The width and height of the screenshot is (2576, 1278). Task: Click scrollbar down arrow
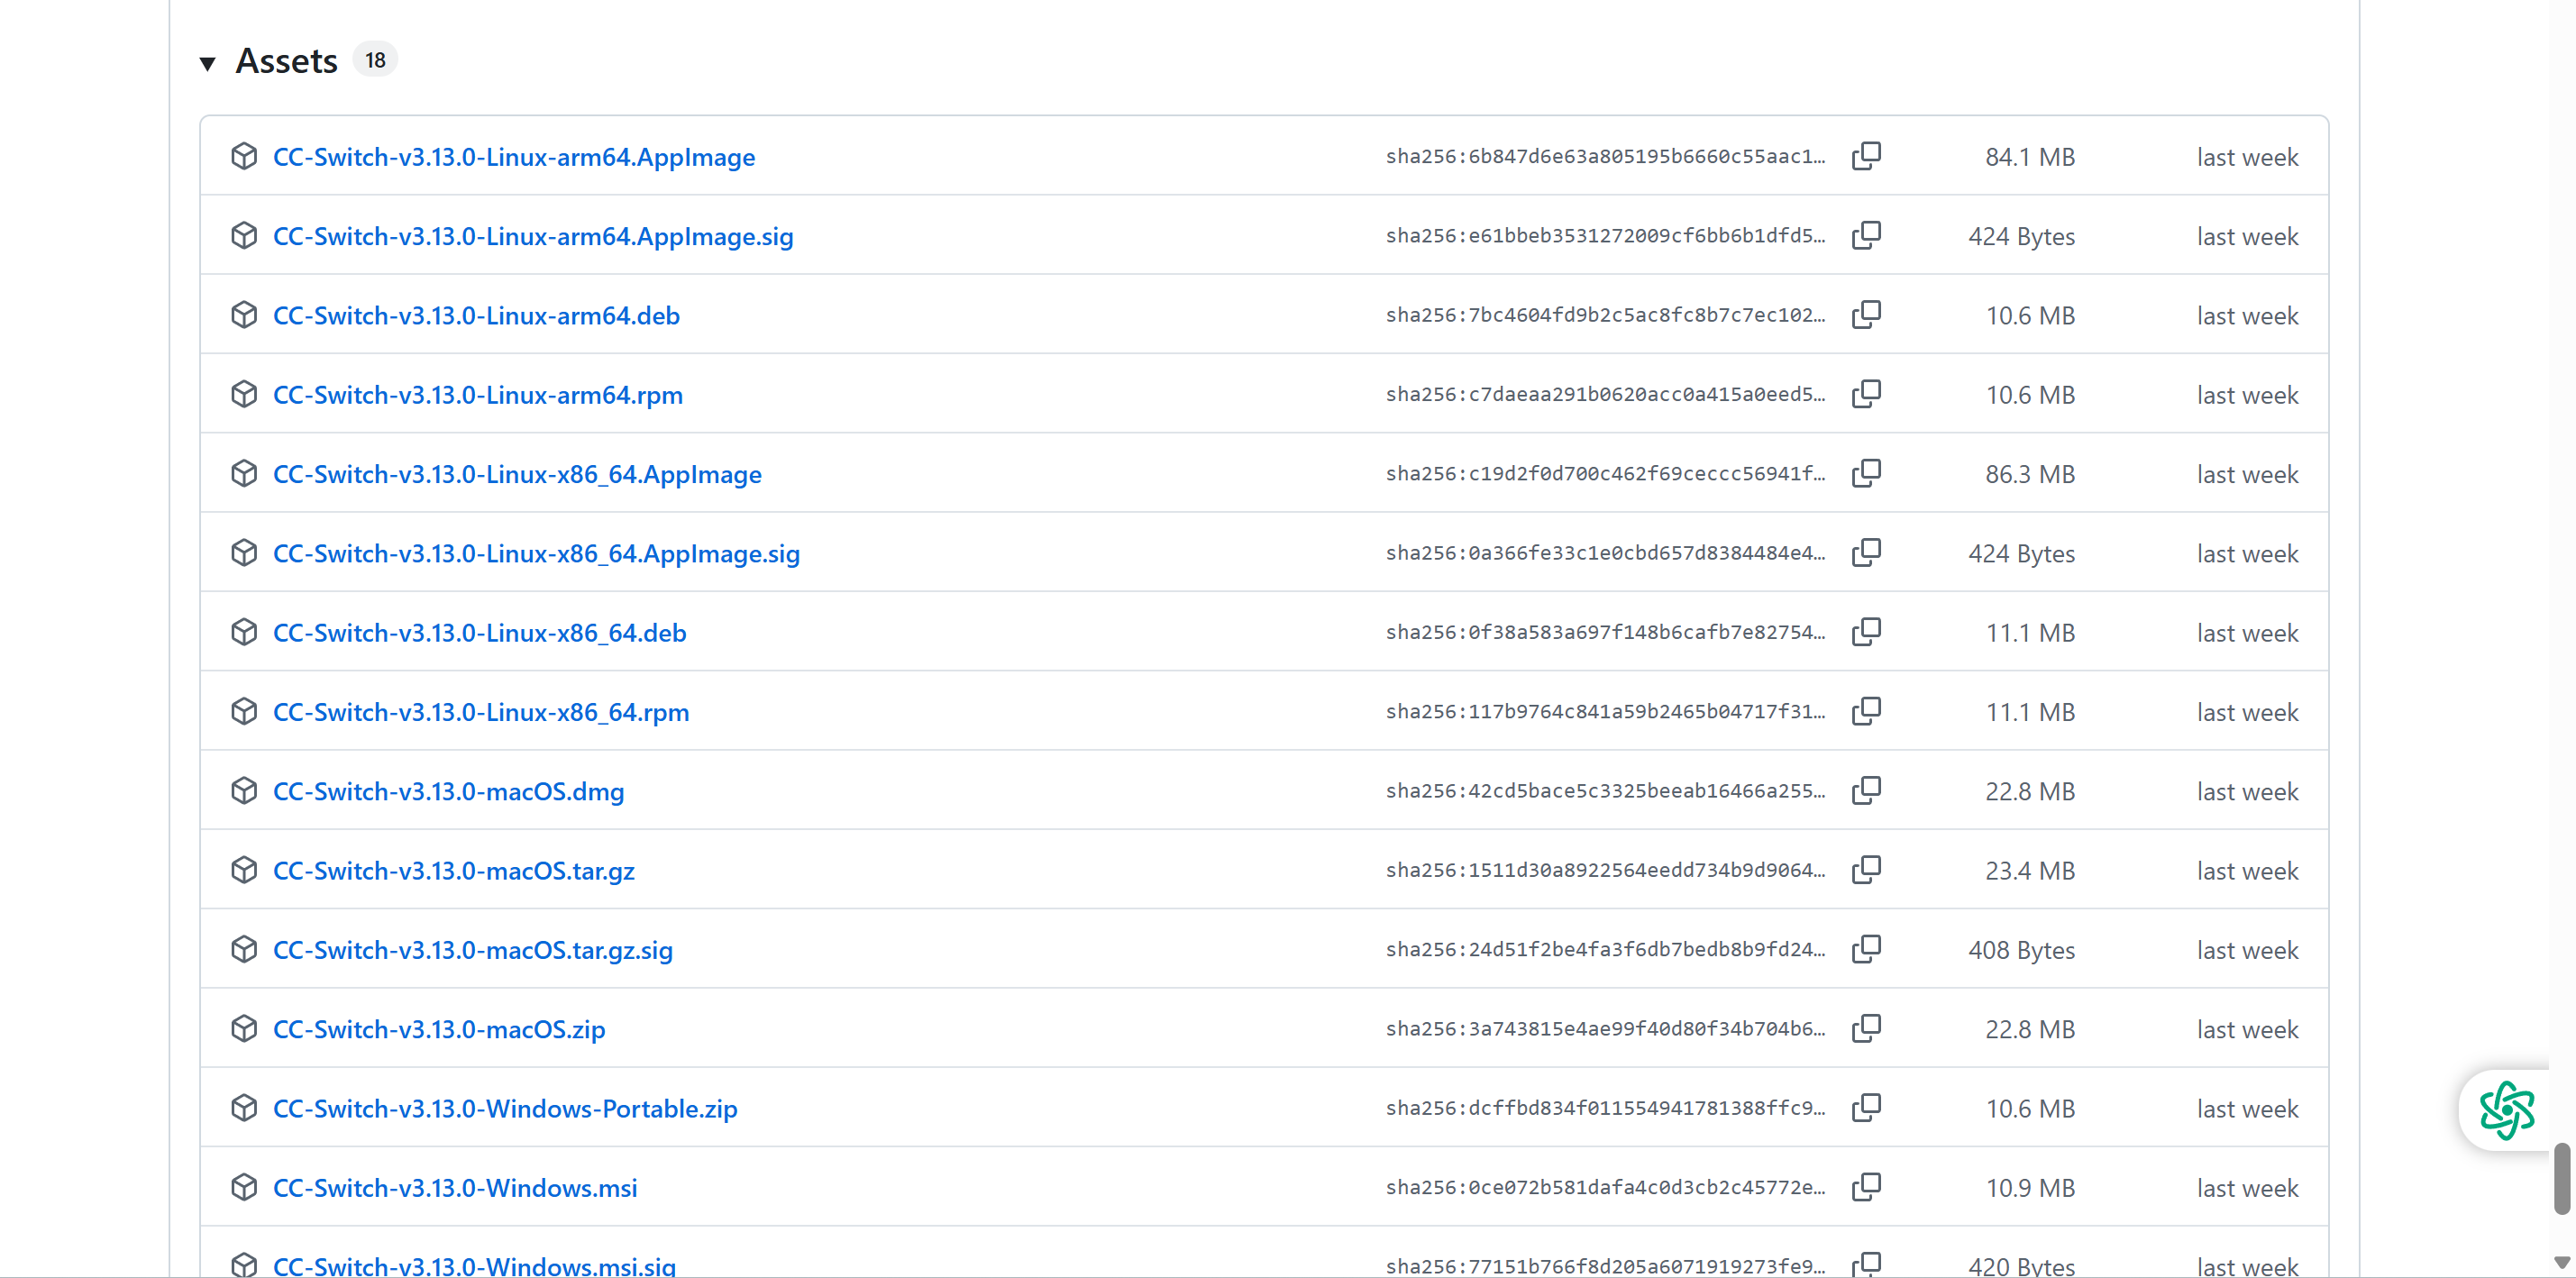[2562, 1262]
